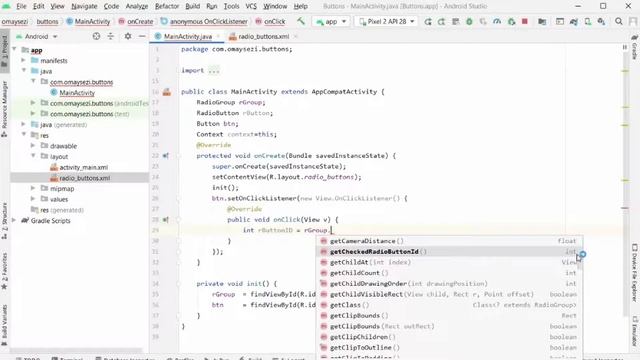Image resolution: width=640 pixels, height=360 pixels.
Task: Click the anonymous OnClickListener breadcrumb
Action: point(204,21)
